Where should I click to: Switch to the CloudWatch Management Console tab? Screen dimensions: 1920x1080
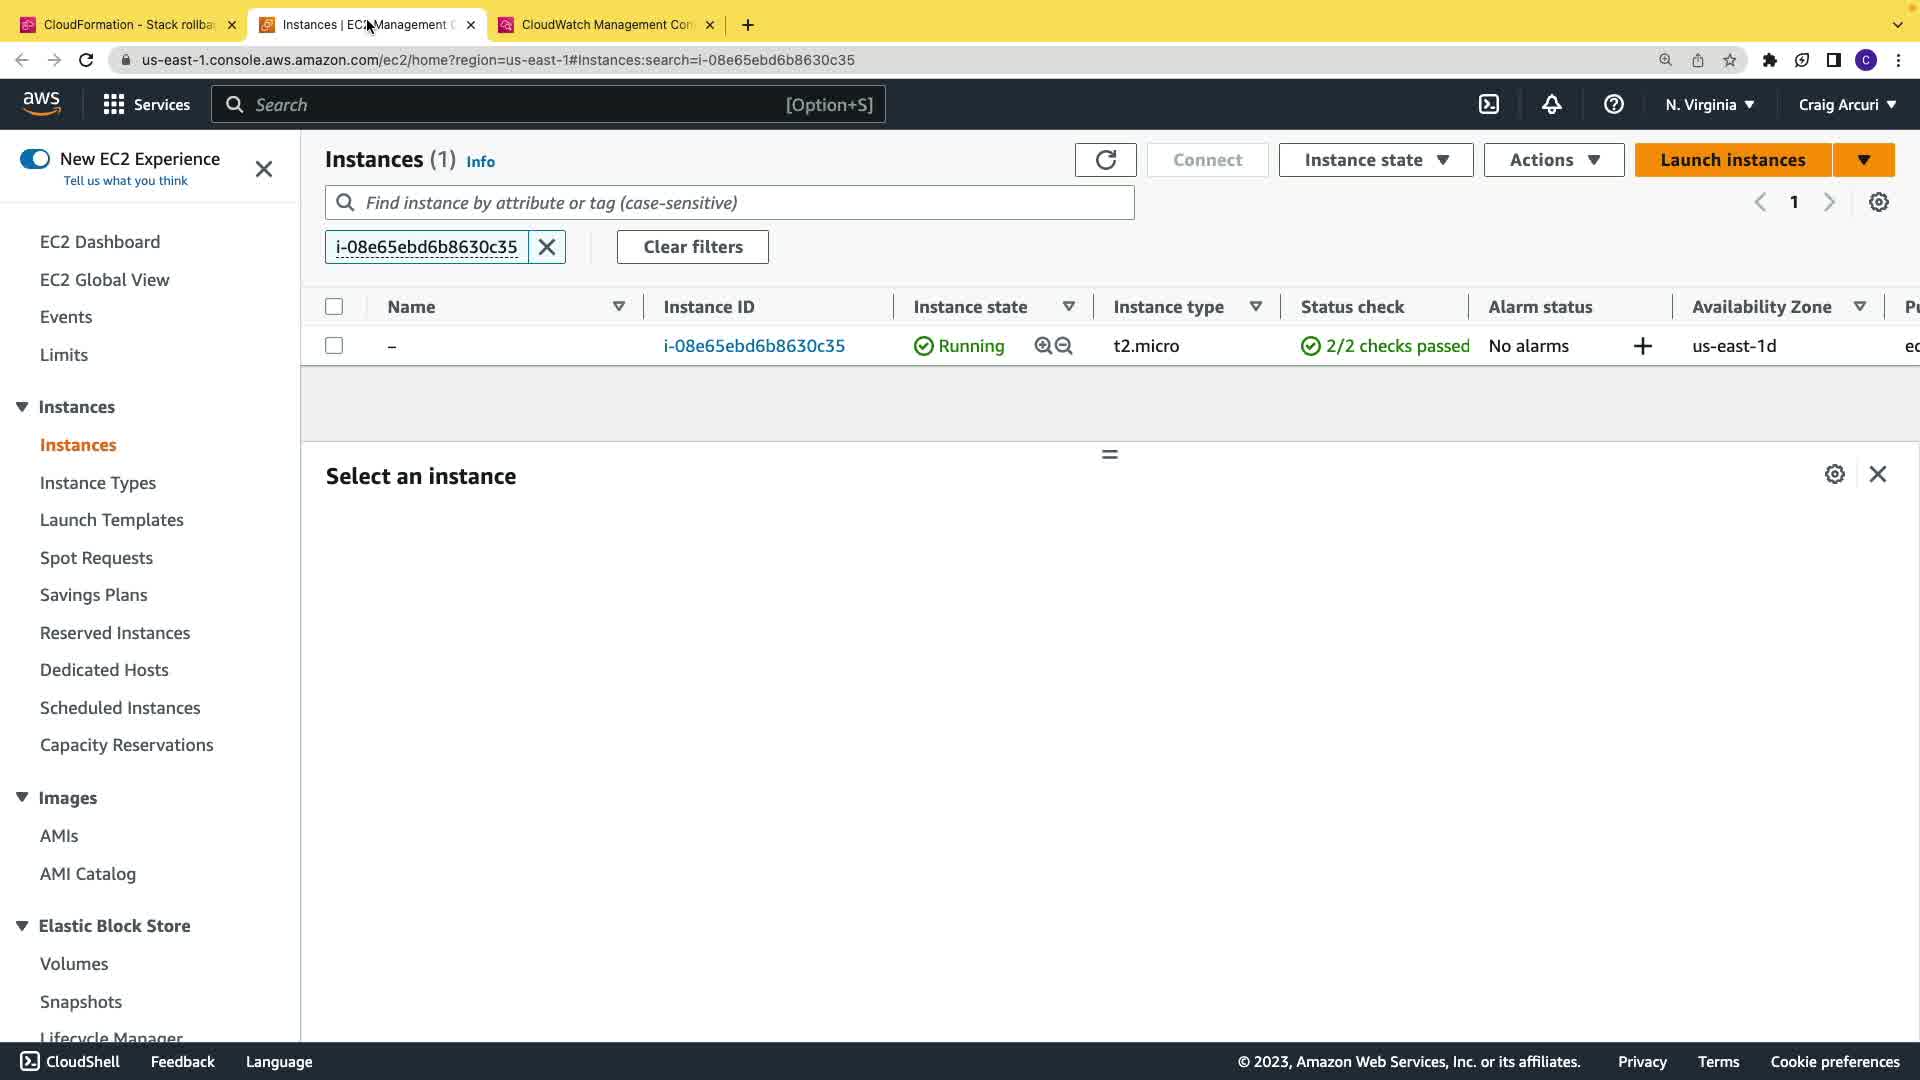606,24
